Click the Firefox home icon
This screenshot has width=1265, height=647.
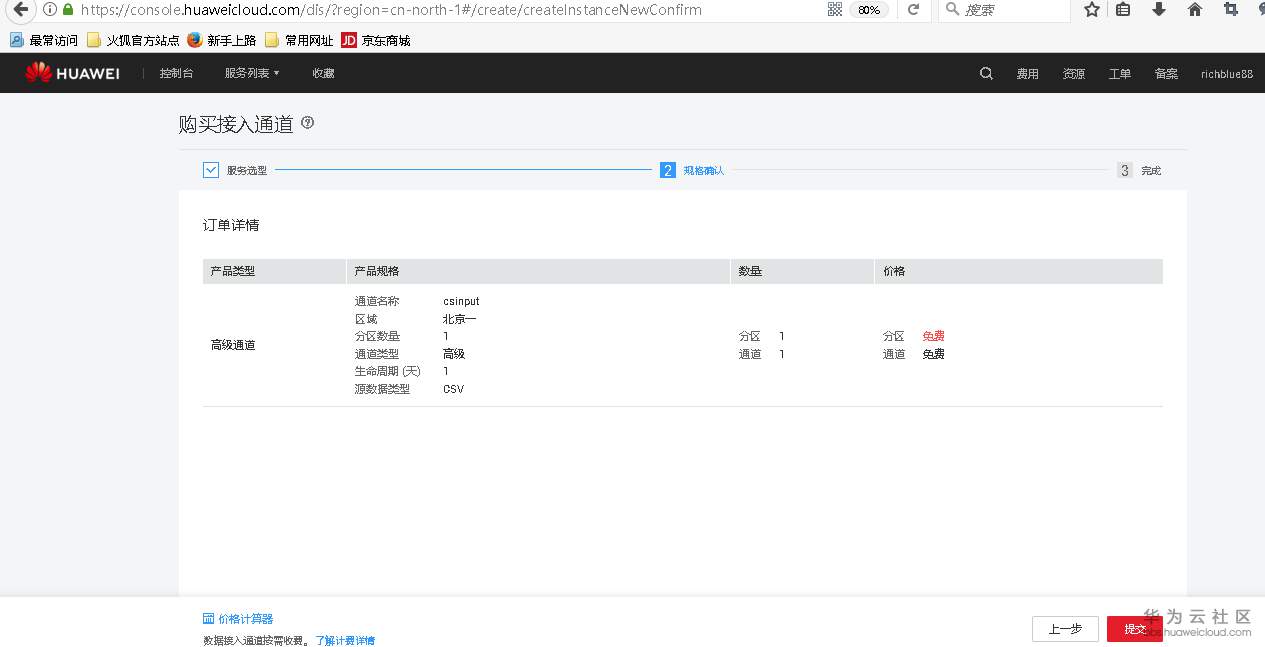click(x=1193, y=11)
